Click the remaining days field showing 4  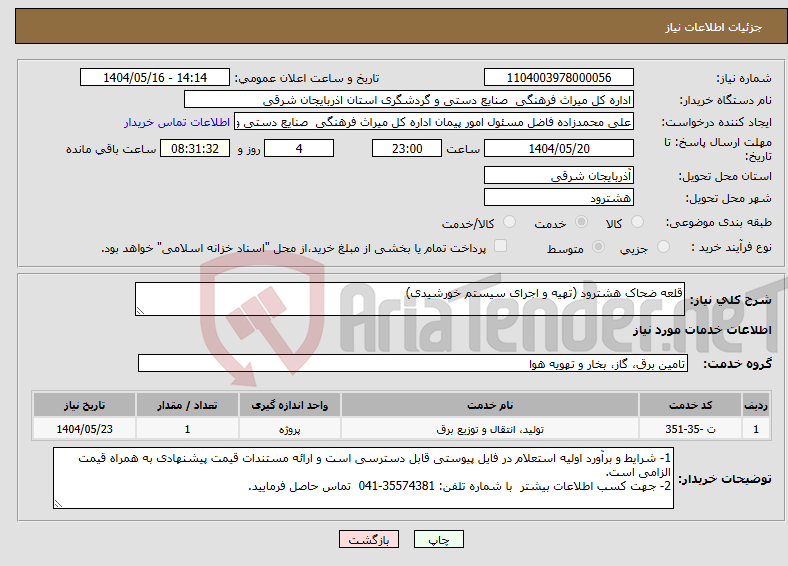299,148
